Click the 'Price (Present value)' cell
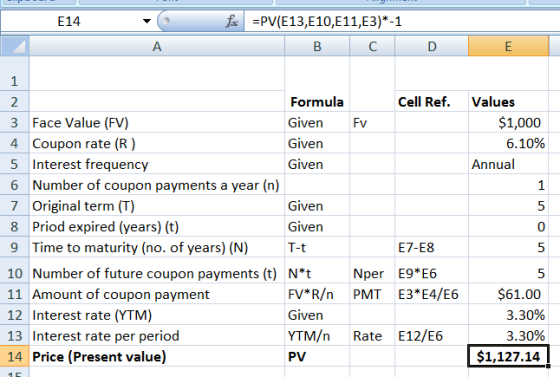The width and height of the screenshot is (560, 377). click(x=157, y=356)
